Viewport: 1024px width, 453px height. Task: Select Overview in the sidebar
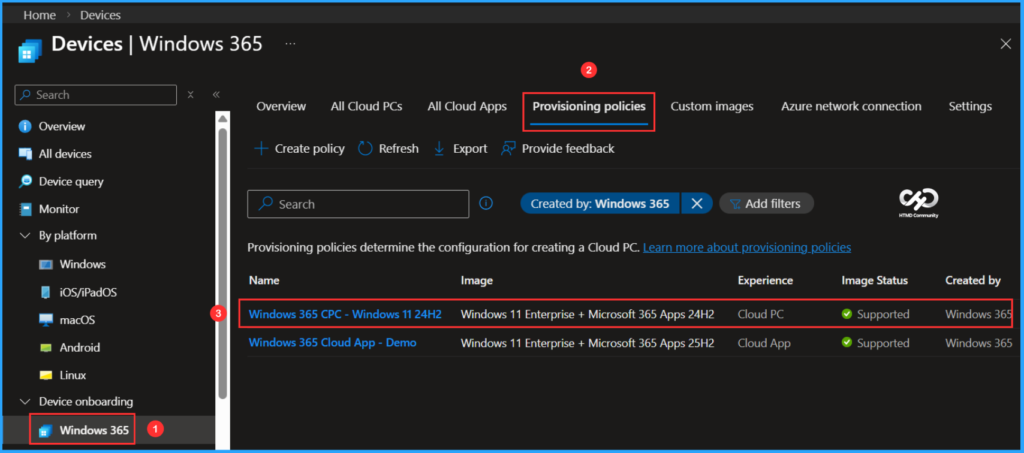tap(61, 126)
